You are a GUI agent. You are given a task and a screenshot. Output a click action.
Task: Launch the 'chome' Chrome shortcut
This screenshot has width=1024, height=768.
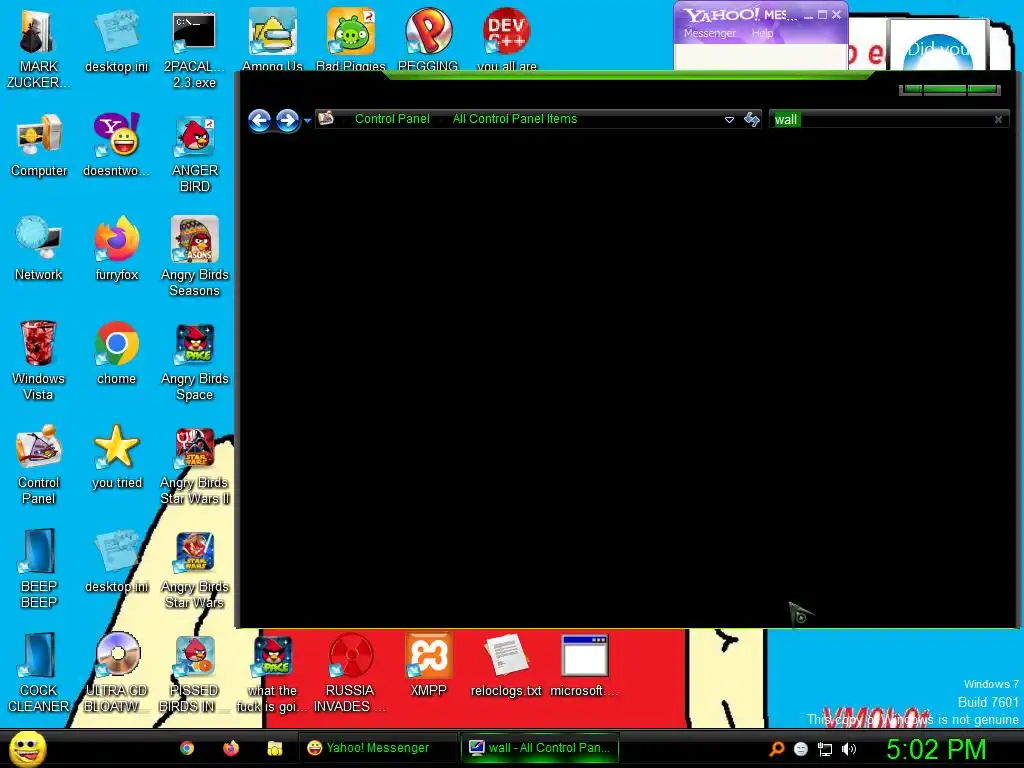point(116,353)
